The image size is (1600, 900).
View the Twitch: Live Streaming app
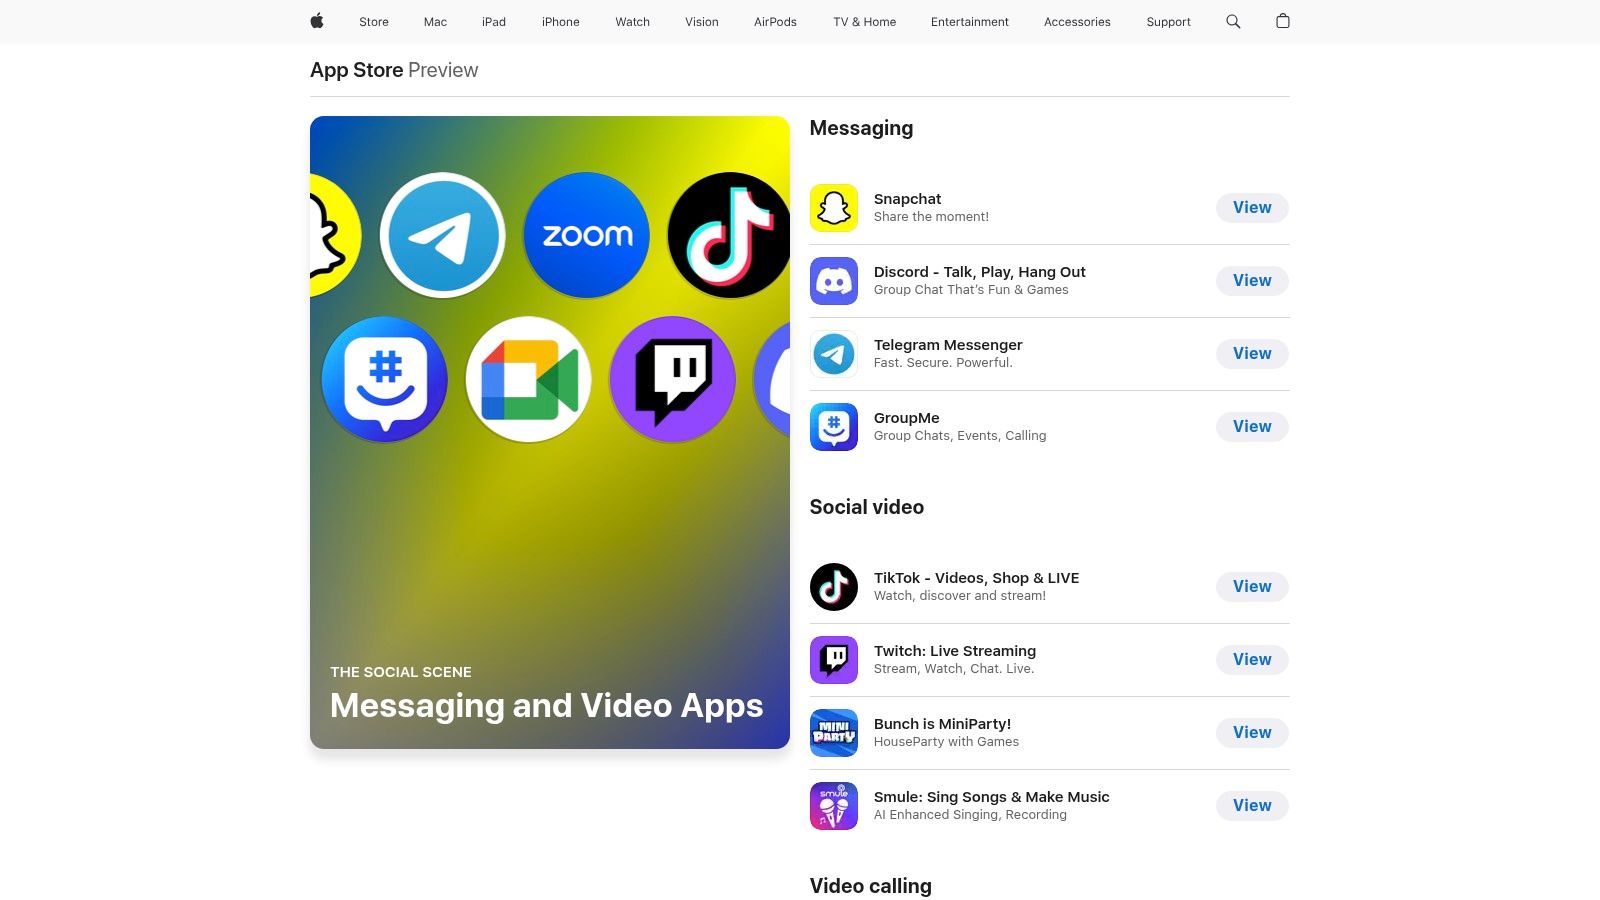pos(1252,660)
